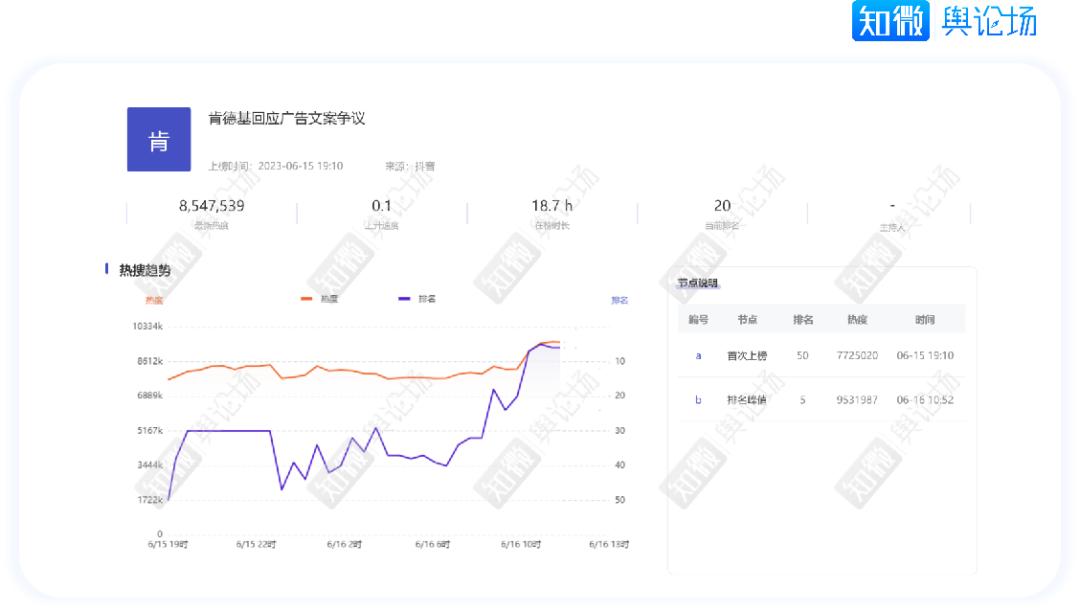This screenshot has width=1080, height=612.
Task: Click the 0.1 rising speed value
Action: click(x=382, y=206)
